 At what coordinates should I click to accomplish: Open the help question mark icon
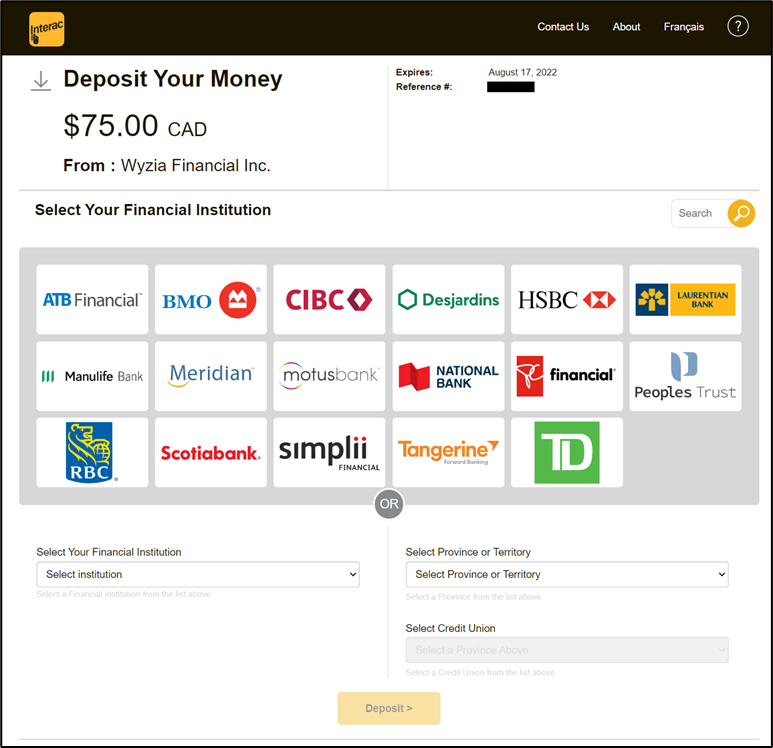pos(738,27)
